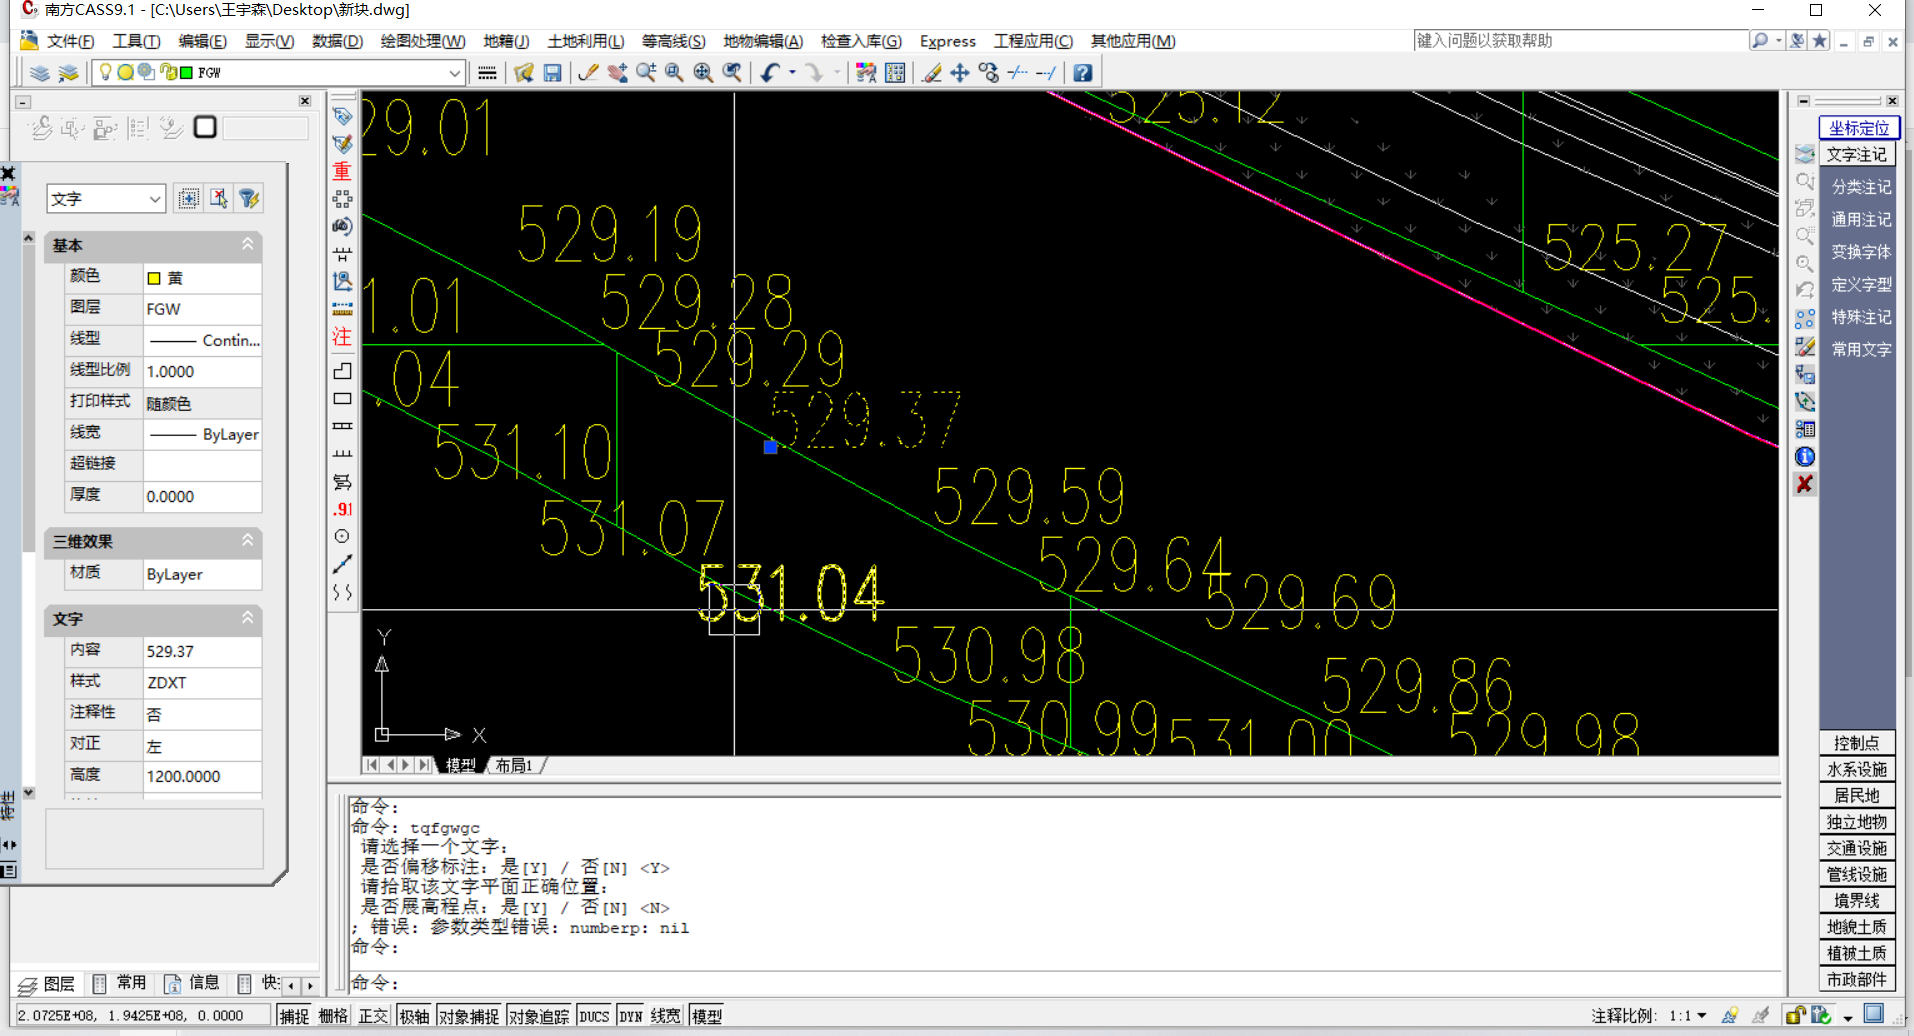Click the 居民地 category button
The width and height of the screenshot is (1914, 1036).
[x=1857, y=796]
